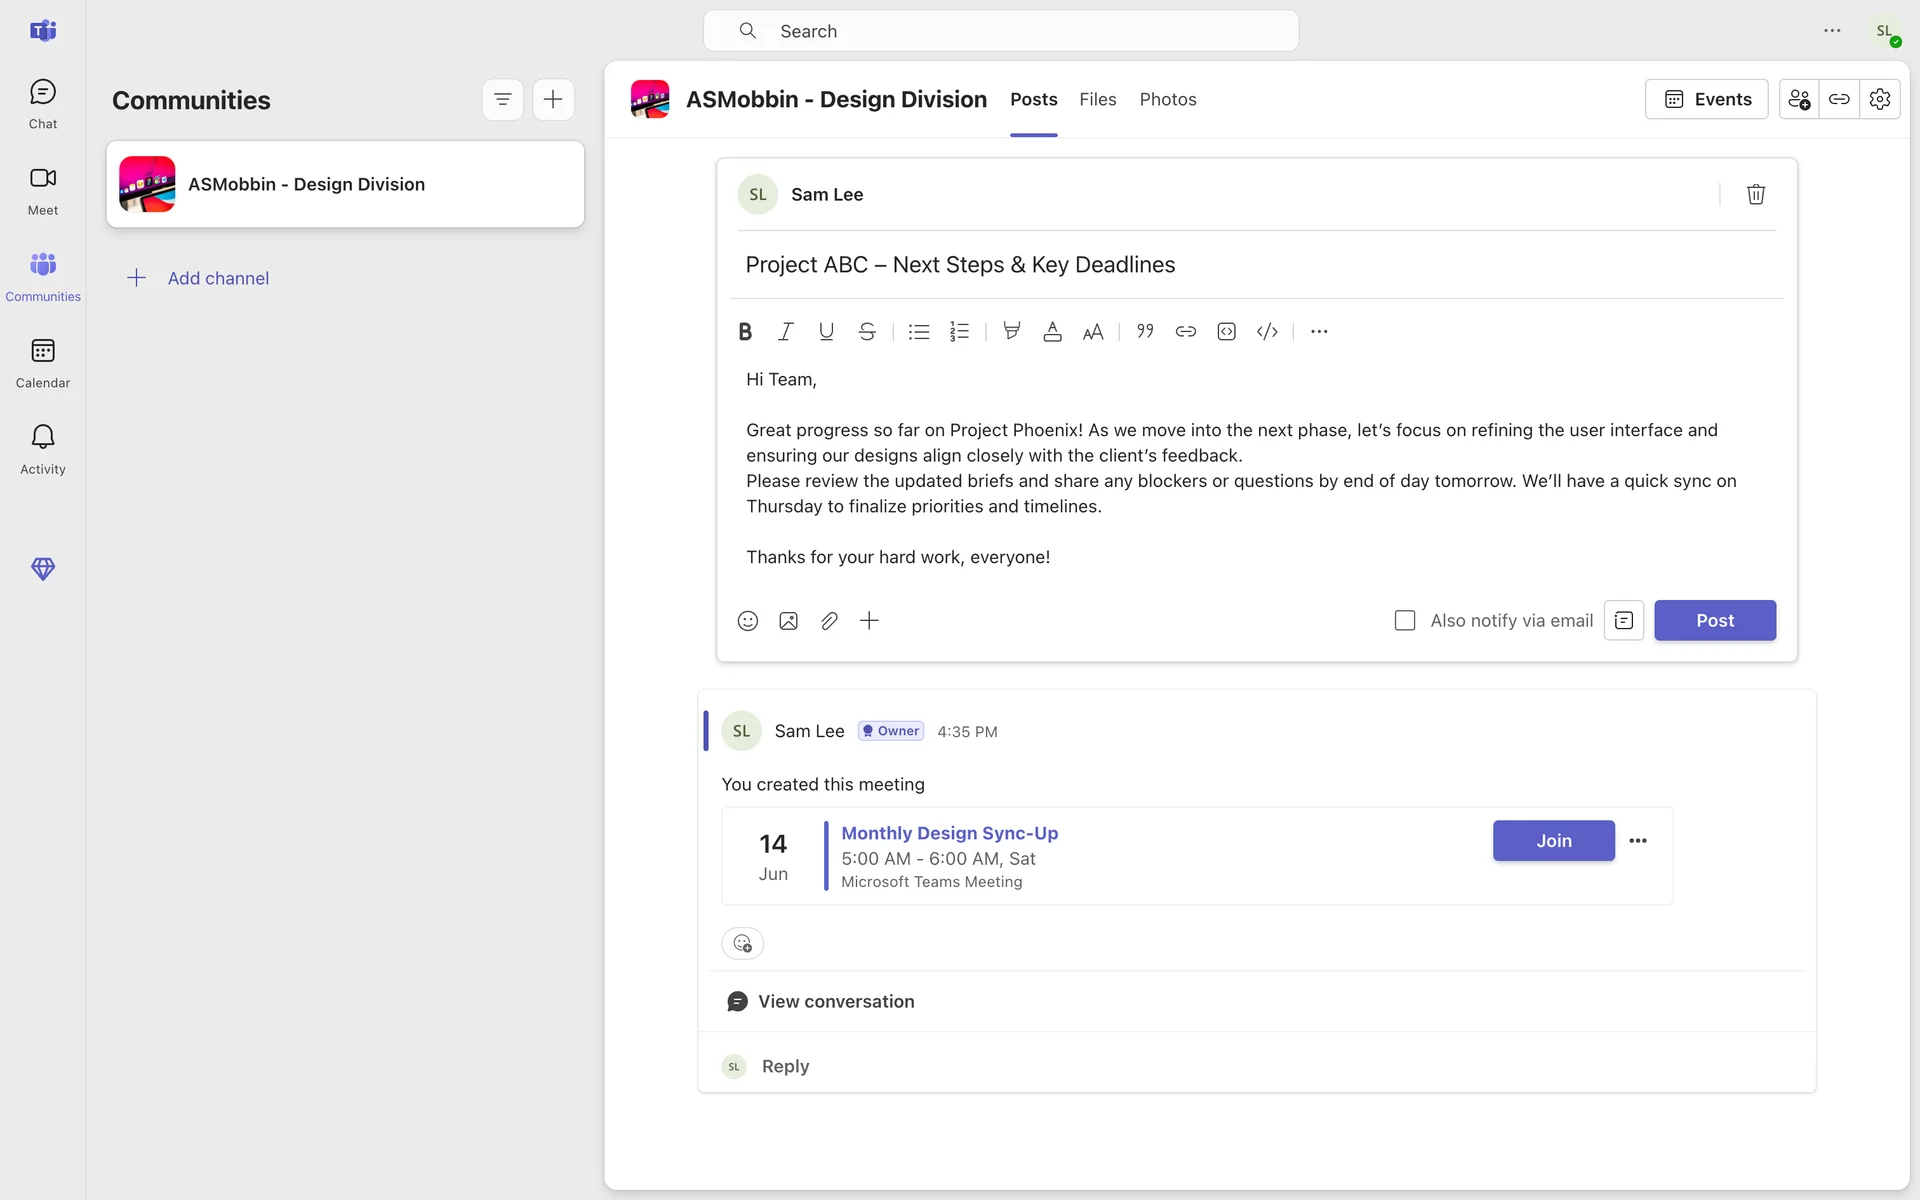Discard draft with trash icon
This screenshot has height=1200, width=1920.
pos(1755,195)
